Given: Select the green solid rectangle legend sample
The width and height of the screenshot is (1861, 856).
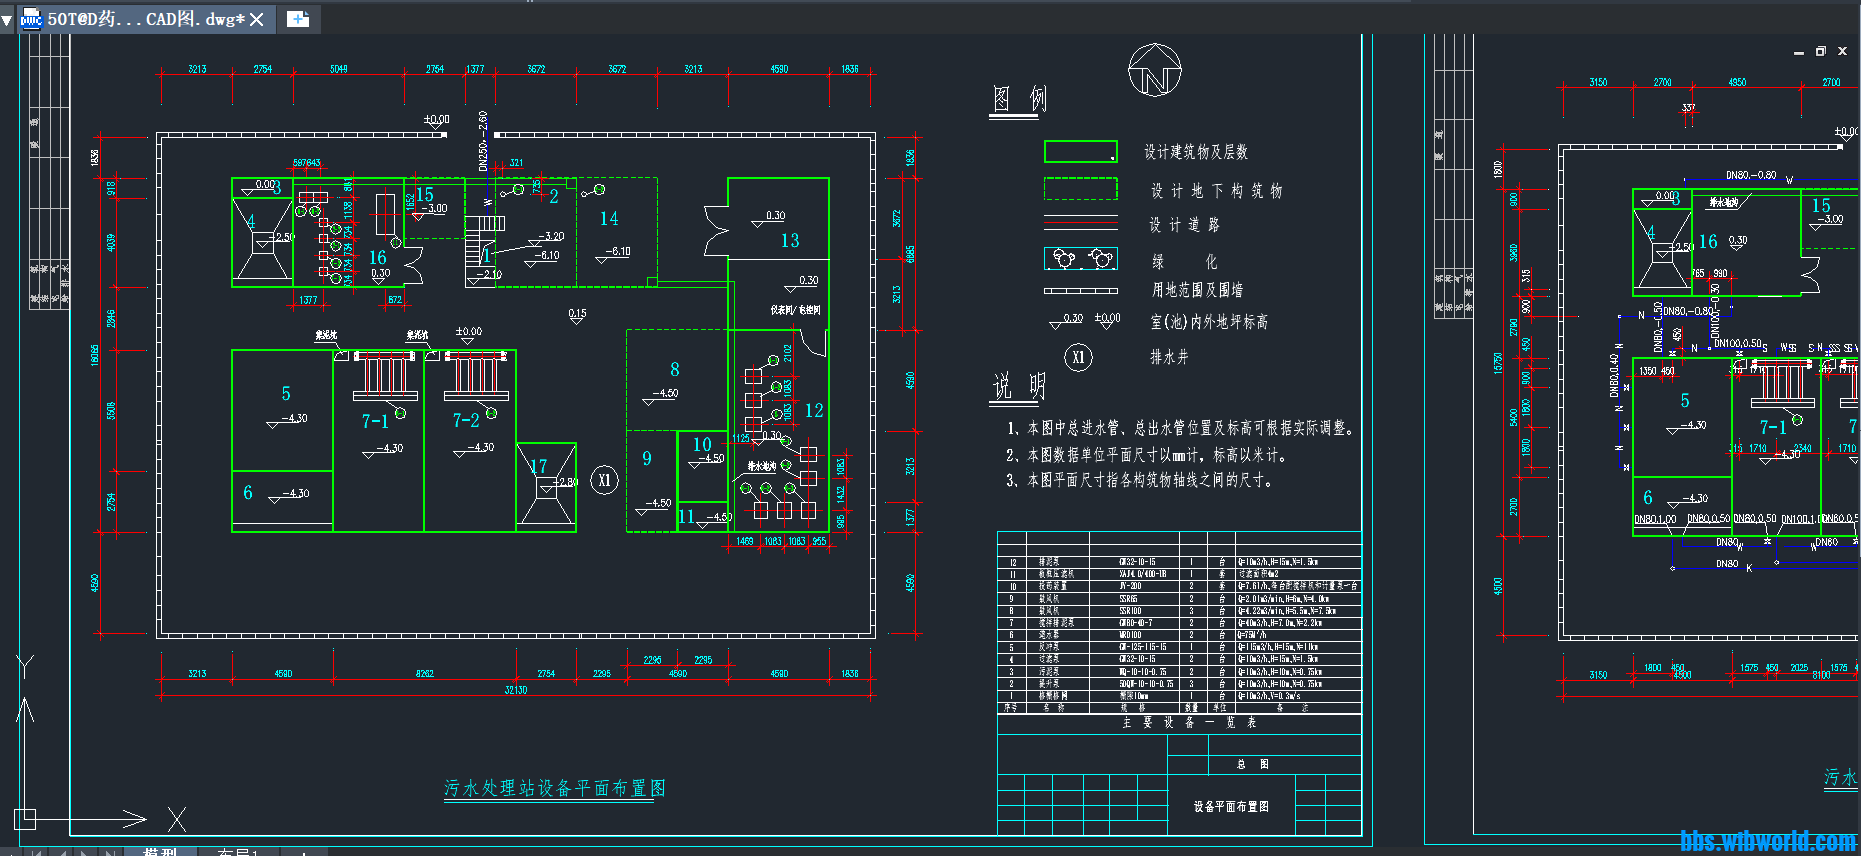Looking at the screenshot, I should coord(1080,152).
